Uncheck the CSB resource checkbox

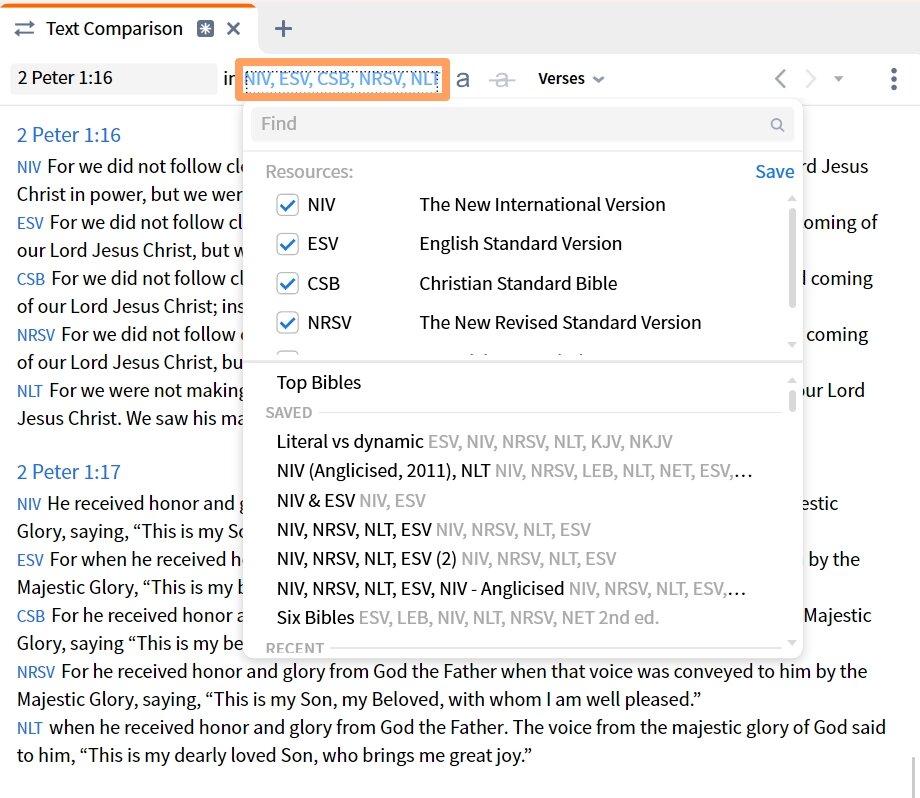(288, 283)
